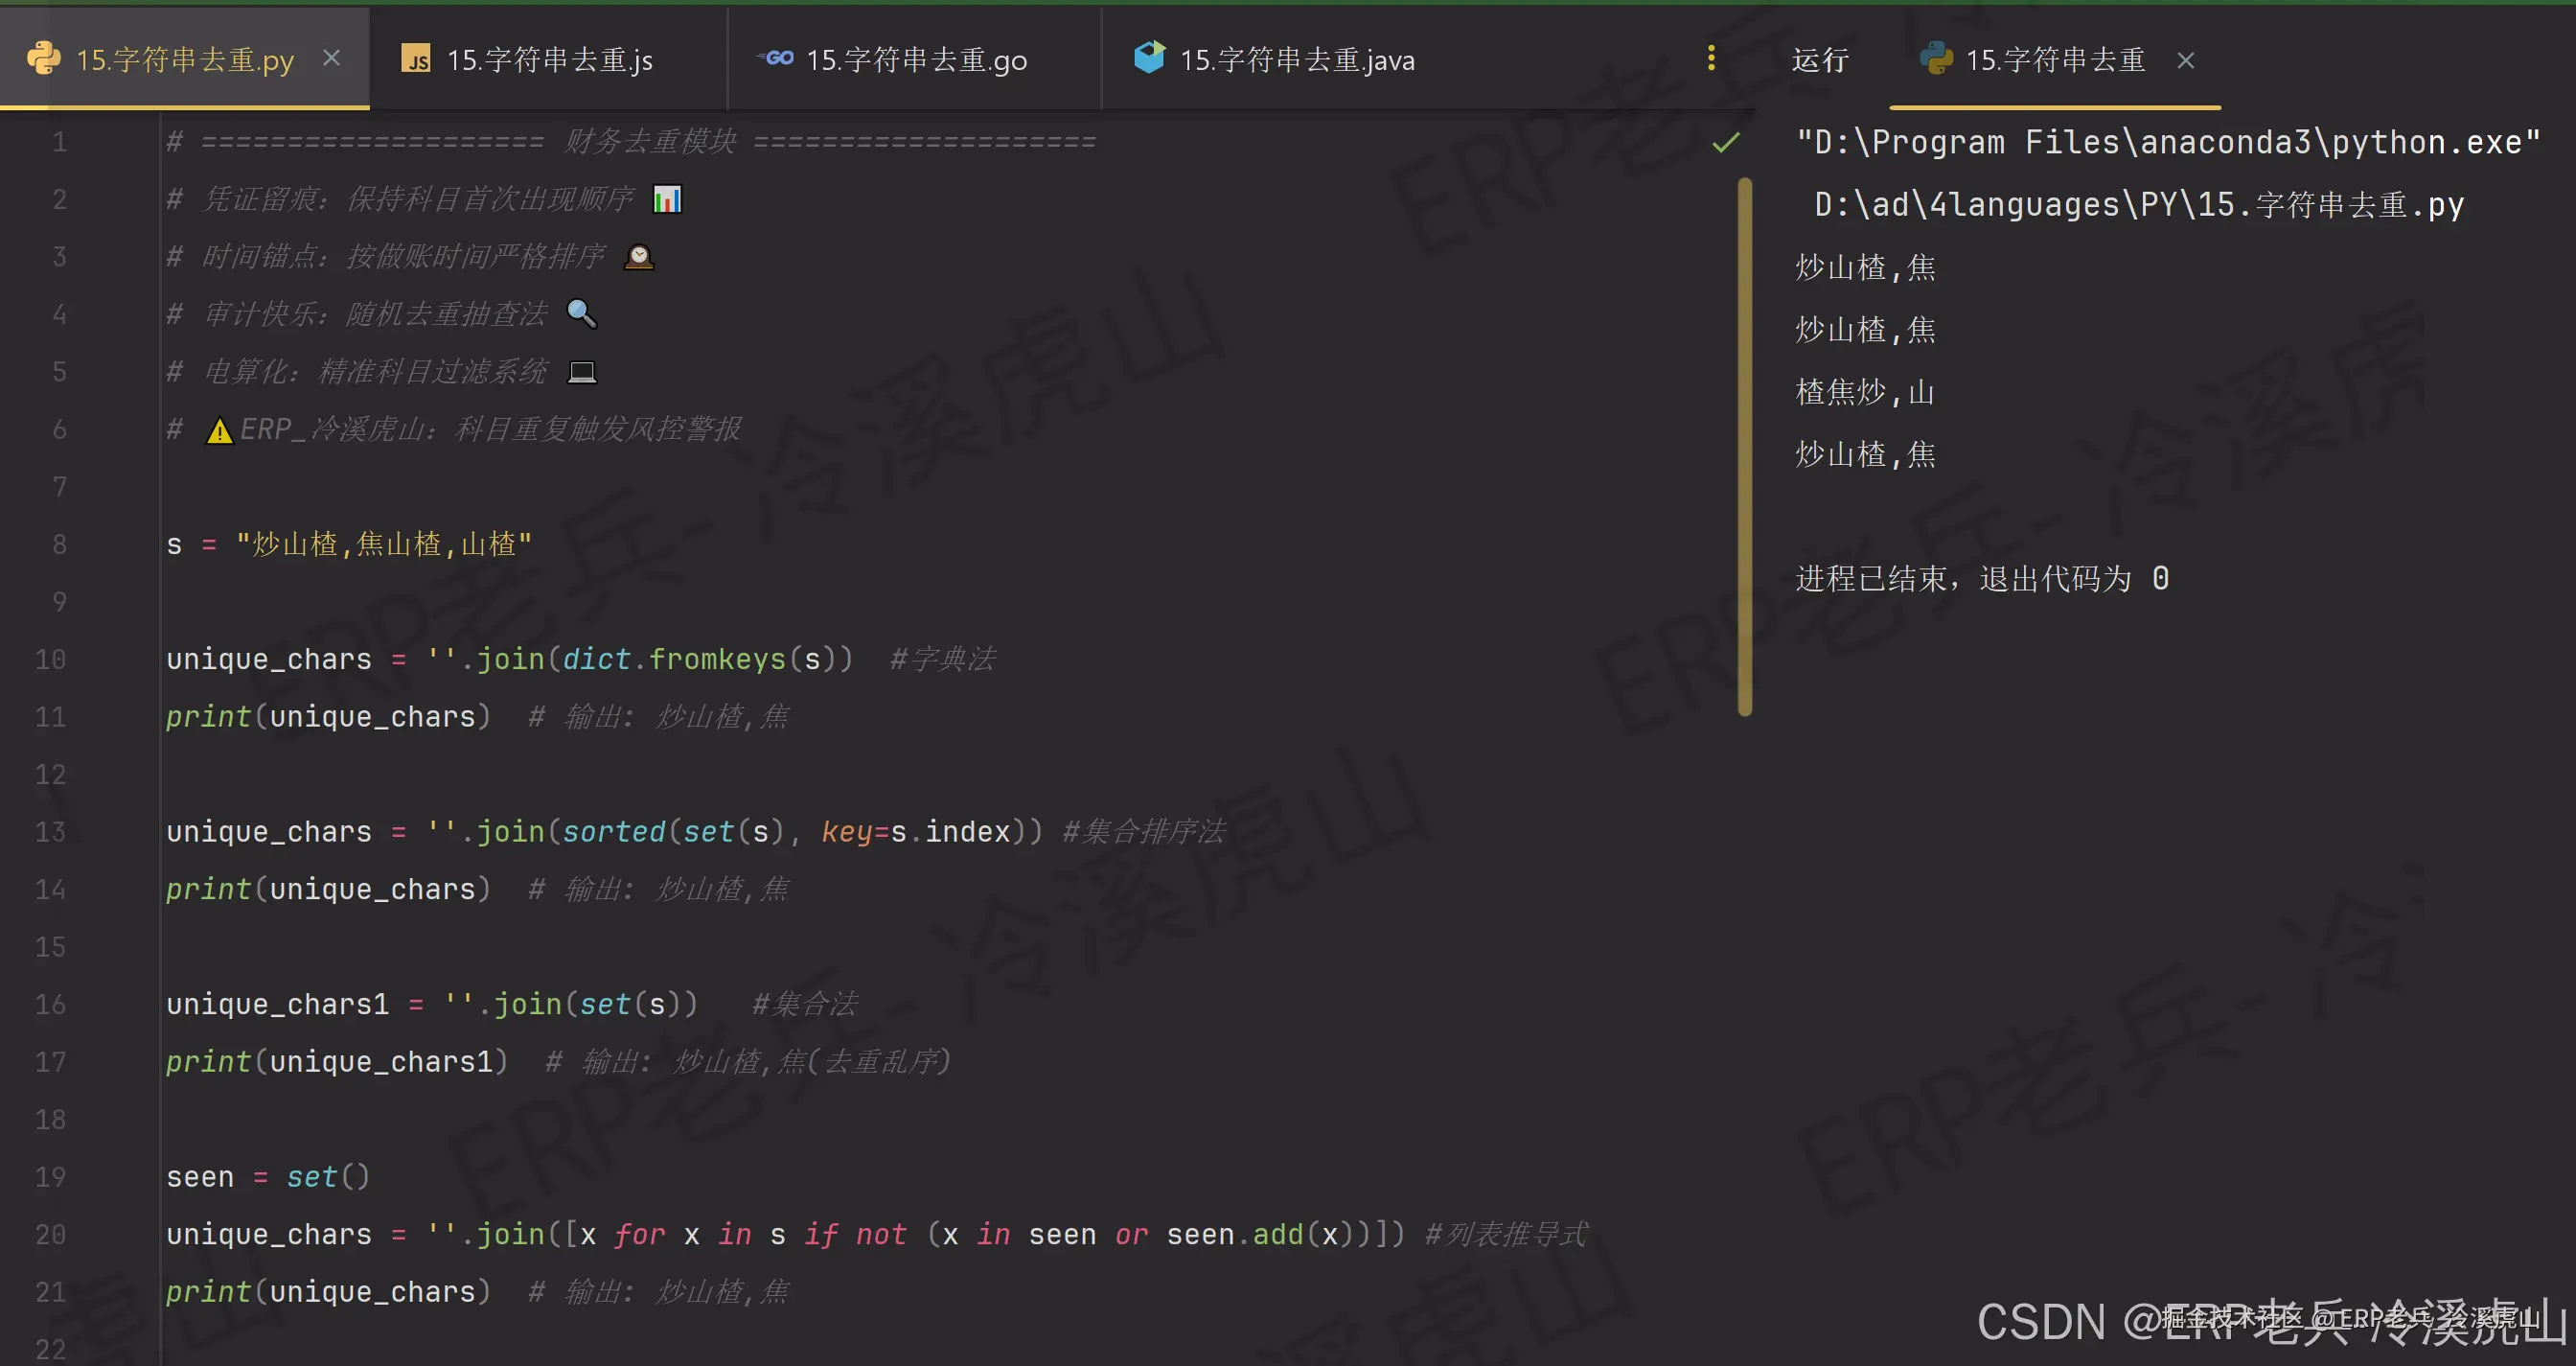Click seen.add(x) on line 20
Viewport: 2576px width, 1366px height.
click(x=1263, y=1235)
